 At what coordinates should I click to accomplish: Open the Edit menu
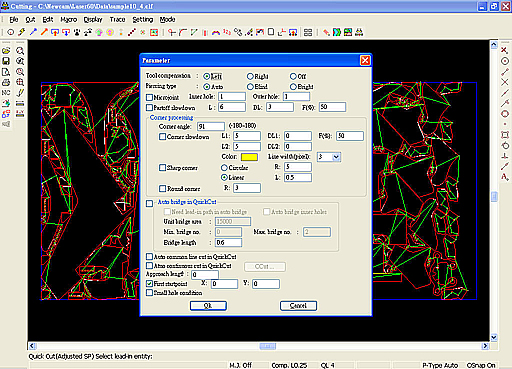tap(48, 20)
